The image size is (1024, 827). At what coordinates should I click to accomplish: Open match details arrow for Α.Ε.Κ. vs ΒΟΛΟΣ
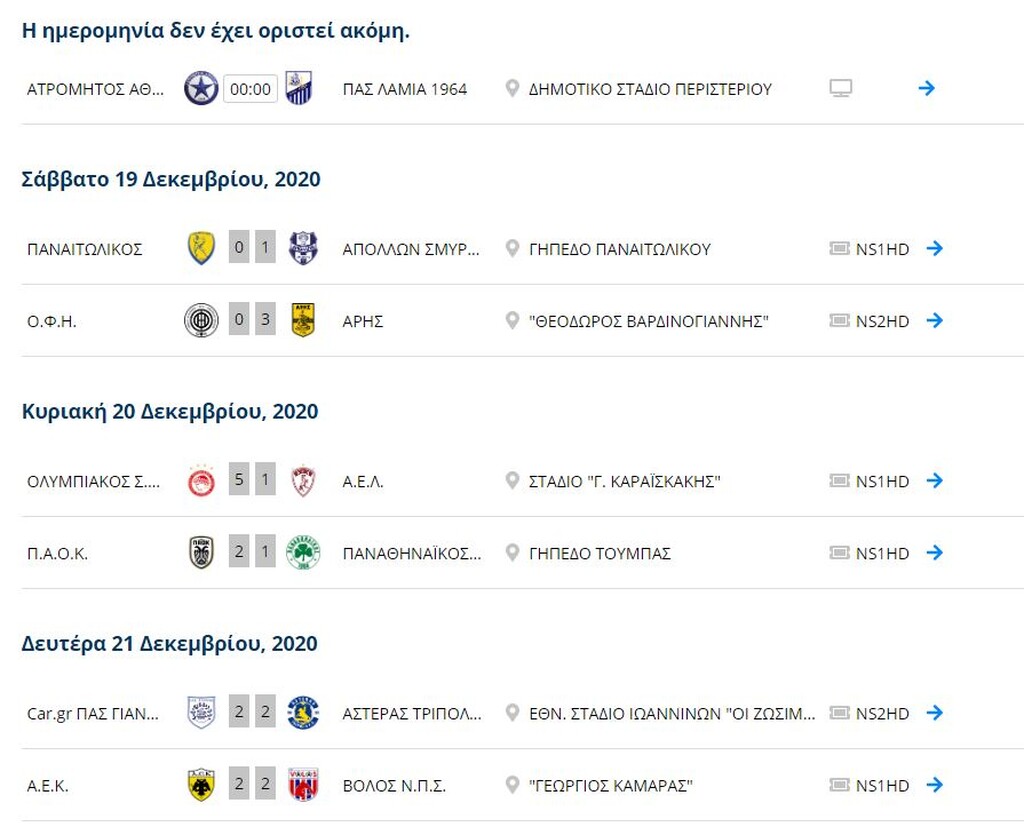pyautogui.click(x=935, y=785)
